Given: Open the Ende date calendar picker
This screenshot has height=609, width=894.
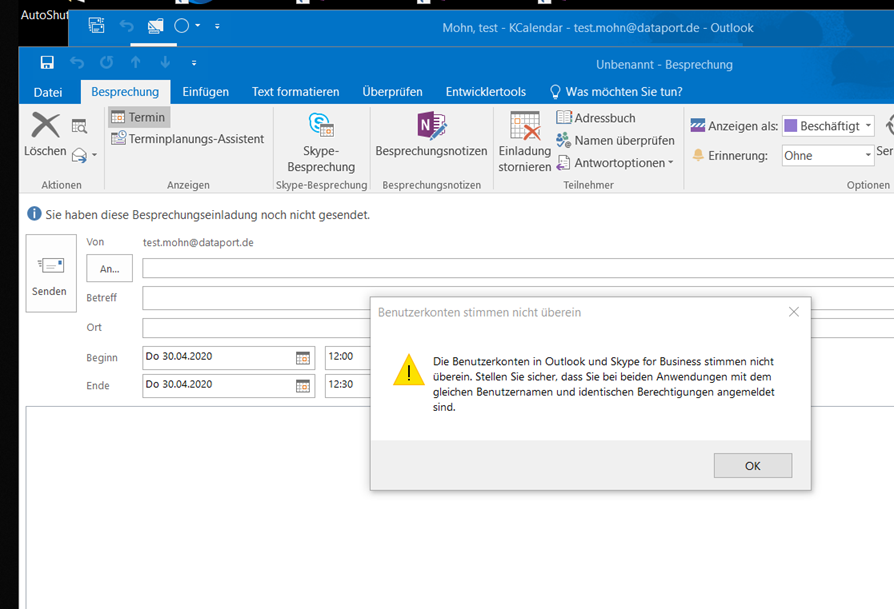Looking at the screenshot, I should (303, 386).
